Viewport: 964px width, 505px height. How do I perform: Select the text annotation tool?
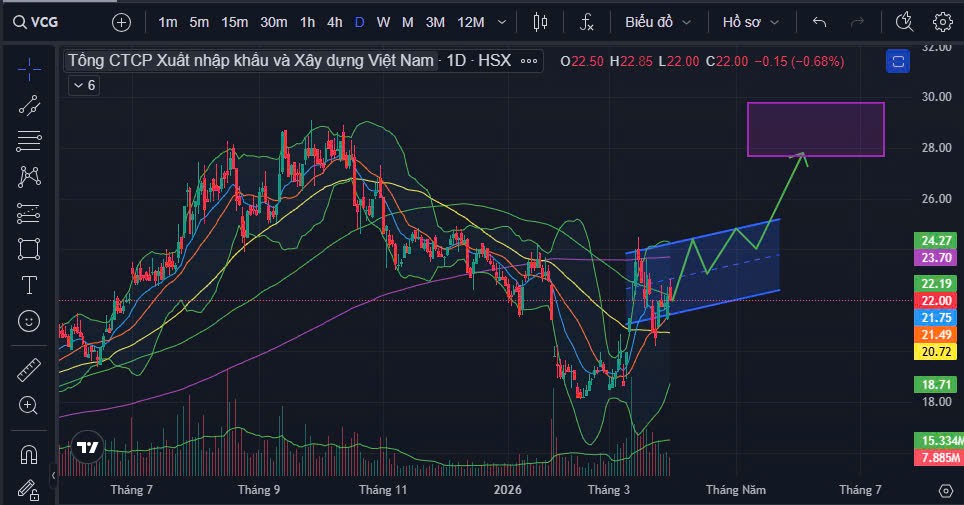click(x=29, y=285)
